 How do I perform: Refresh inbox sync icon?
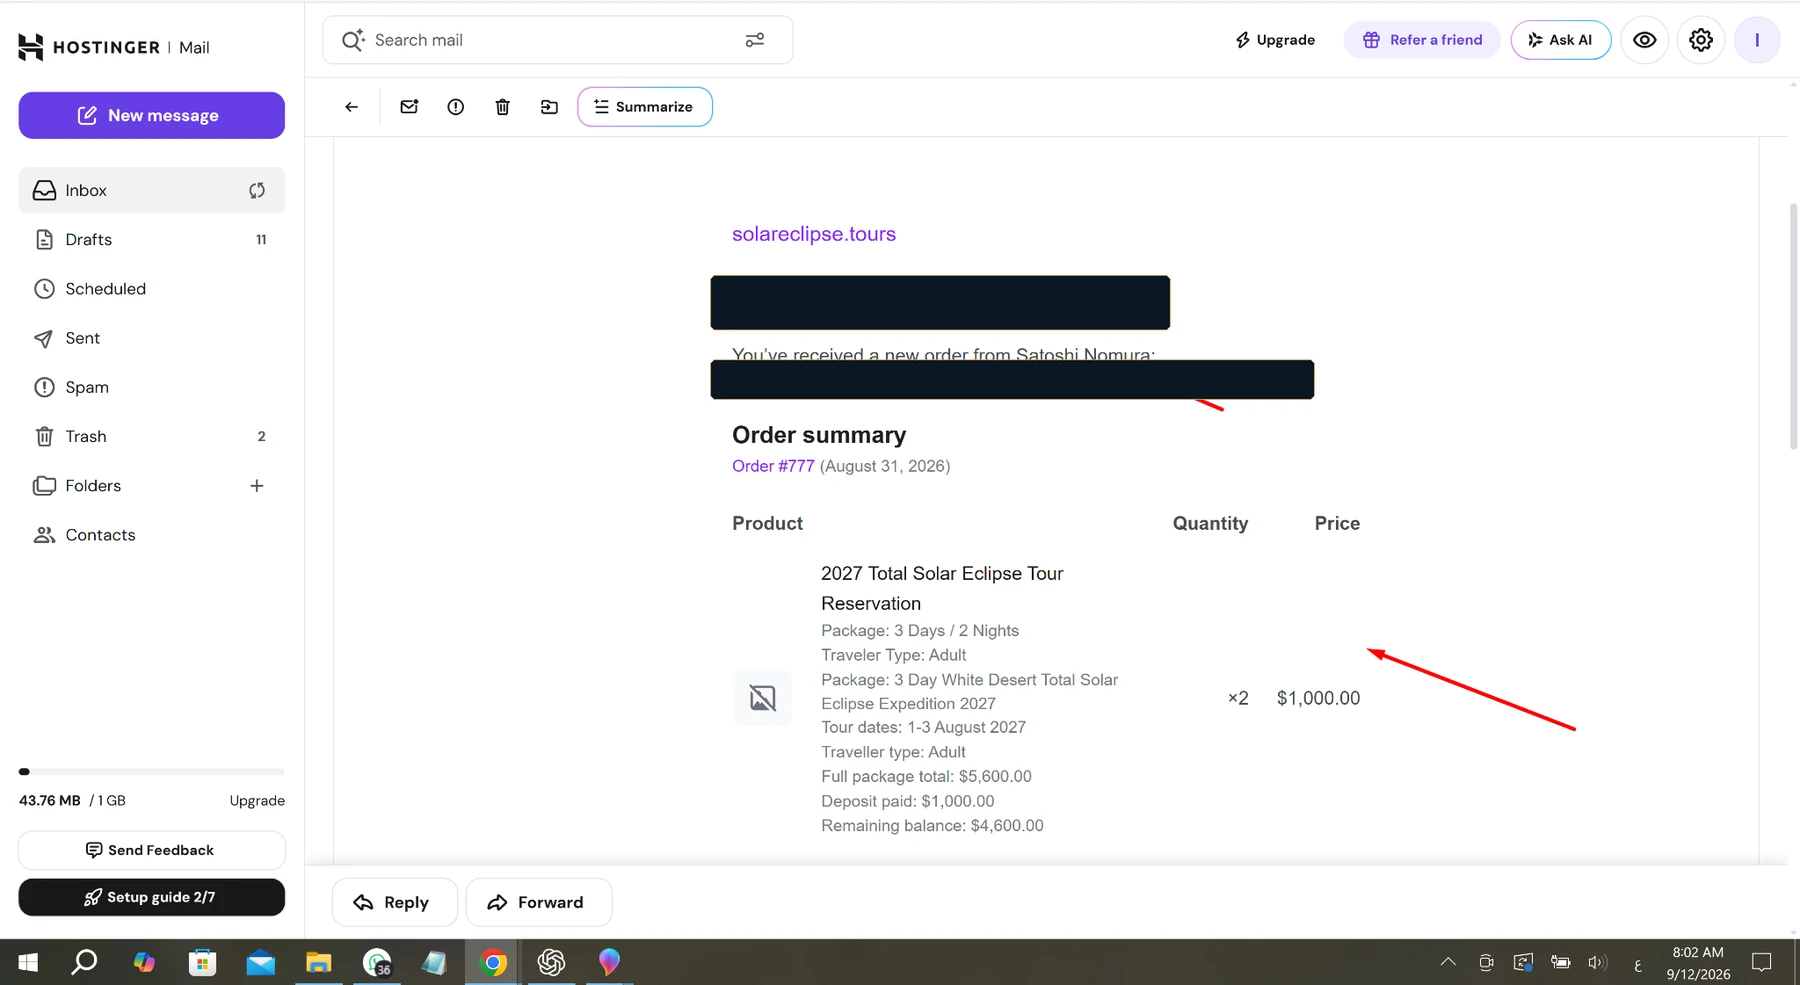point(257,190)
